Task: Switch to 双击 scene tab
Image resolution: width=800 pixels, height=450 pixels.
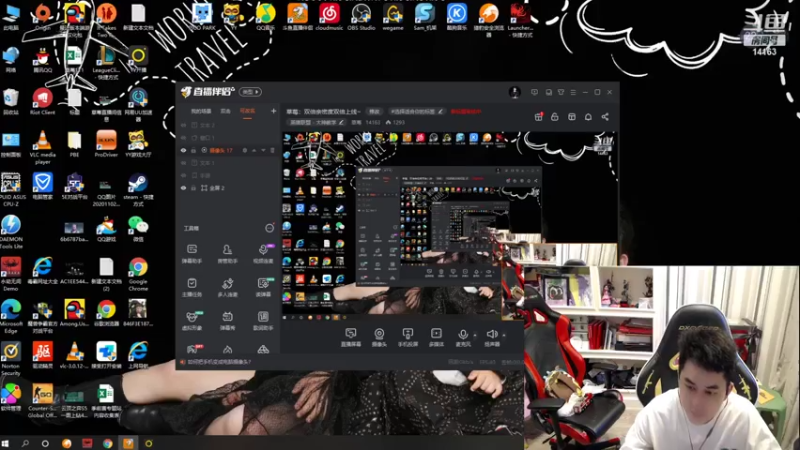Action: click(226, 111)
